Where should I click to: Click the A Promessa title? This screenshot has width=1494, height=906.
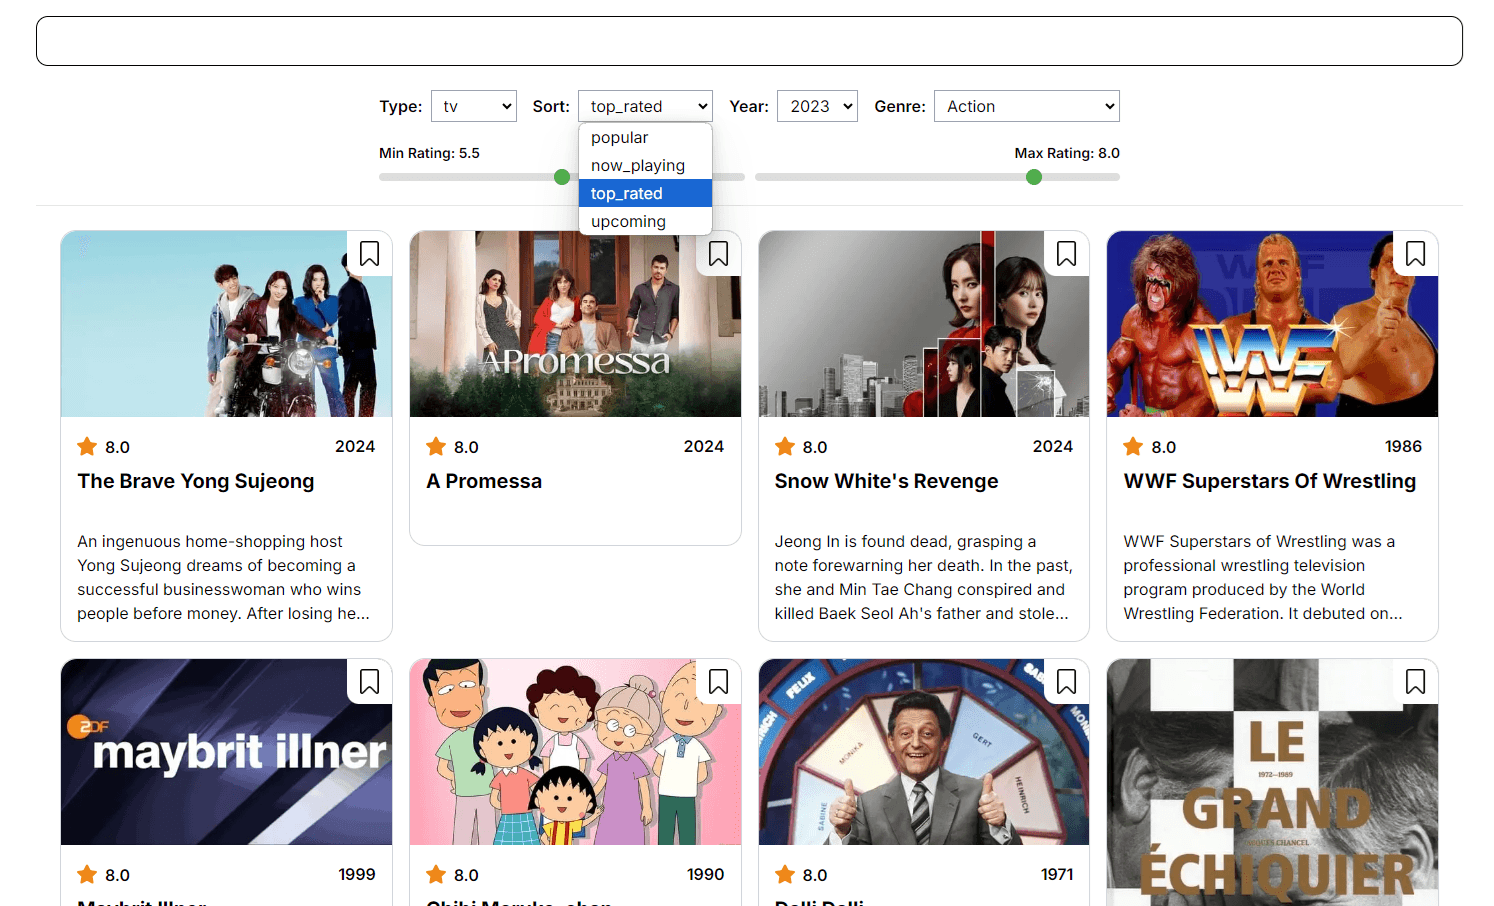(x=484, y=481)
